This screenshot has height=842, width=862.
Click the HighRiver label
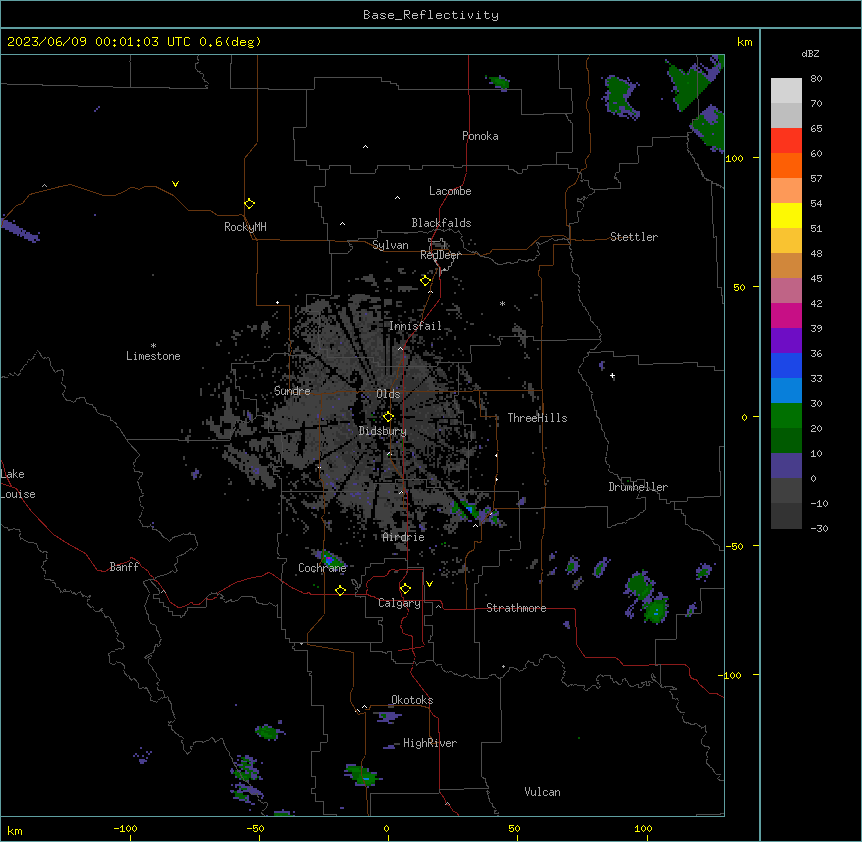click(x=430, y=743)
